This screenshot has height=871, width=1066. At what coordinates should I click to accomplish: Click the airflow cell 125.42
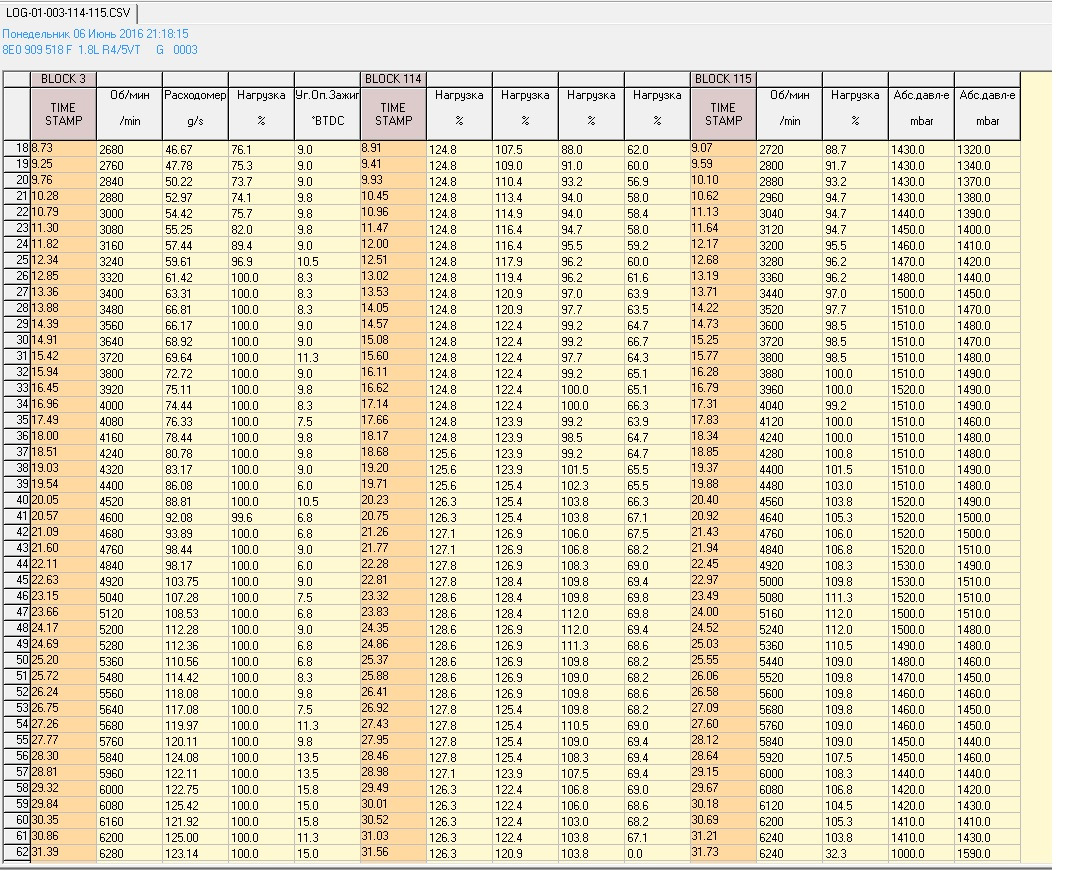(x=195, y=806)
